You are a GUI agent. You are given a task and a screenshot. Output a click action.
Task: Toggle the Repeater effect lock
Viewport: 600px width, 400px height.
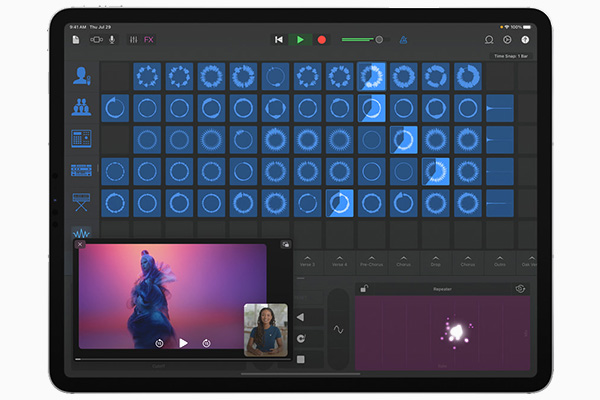tap(365, 288)
